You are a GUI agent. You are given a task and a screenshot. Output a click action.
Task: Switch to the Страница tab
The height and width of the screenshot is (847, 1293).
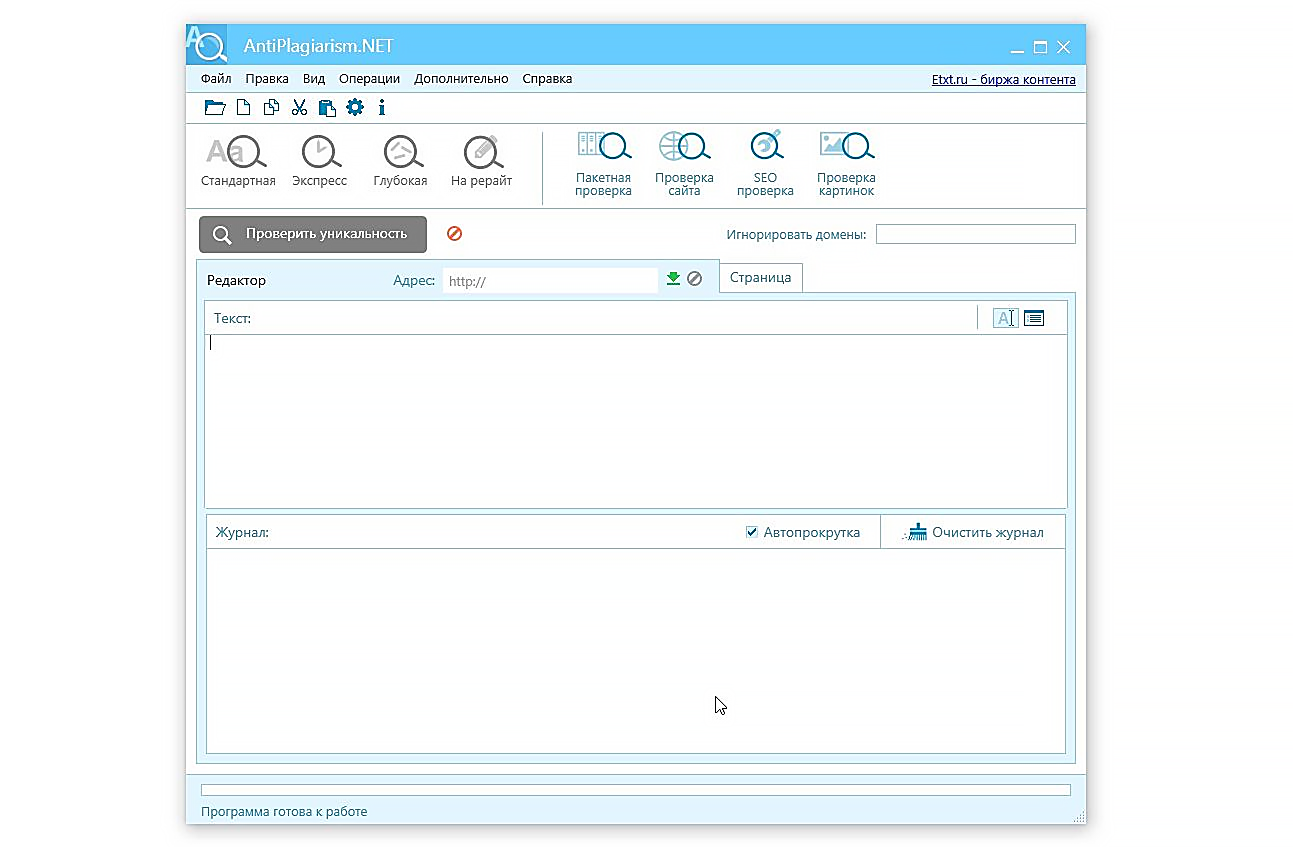point(760,277)
